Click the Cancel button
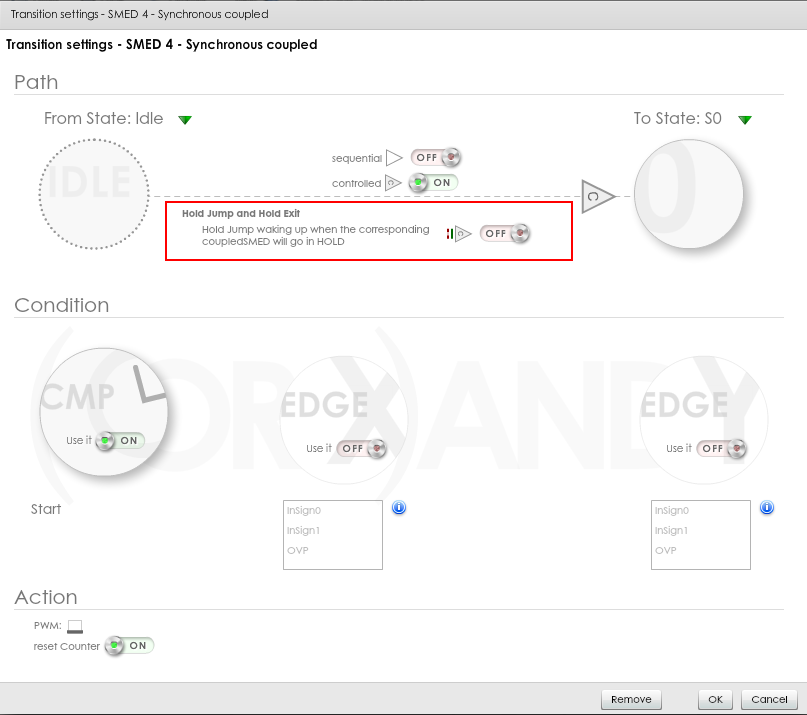This screenshot has width=807, height=715. pyautogui.click(x=769, y=700)
